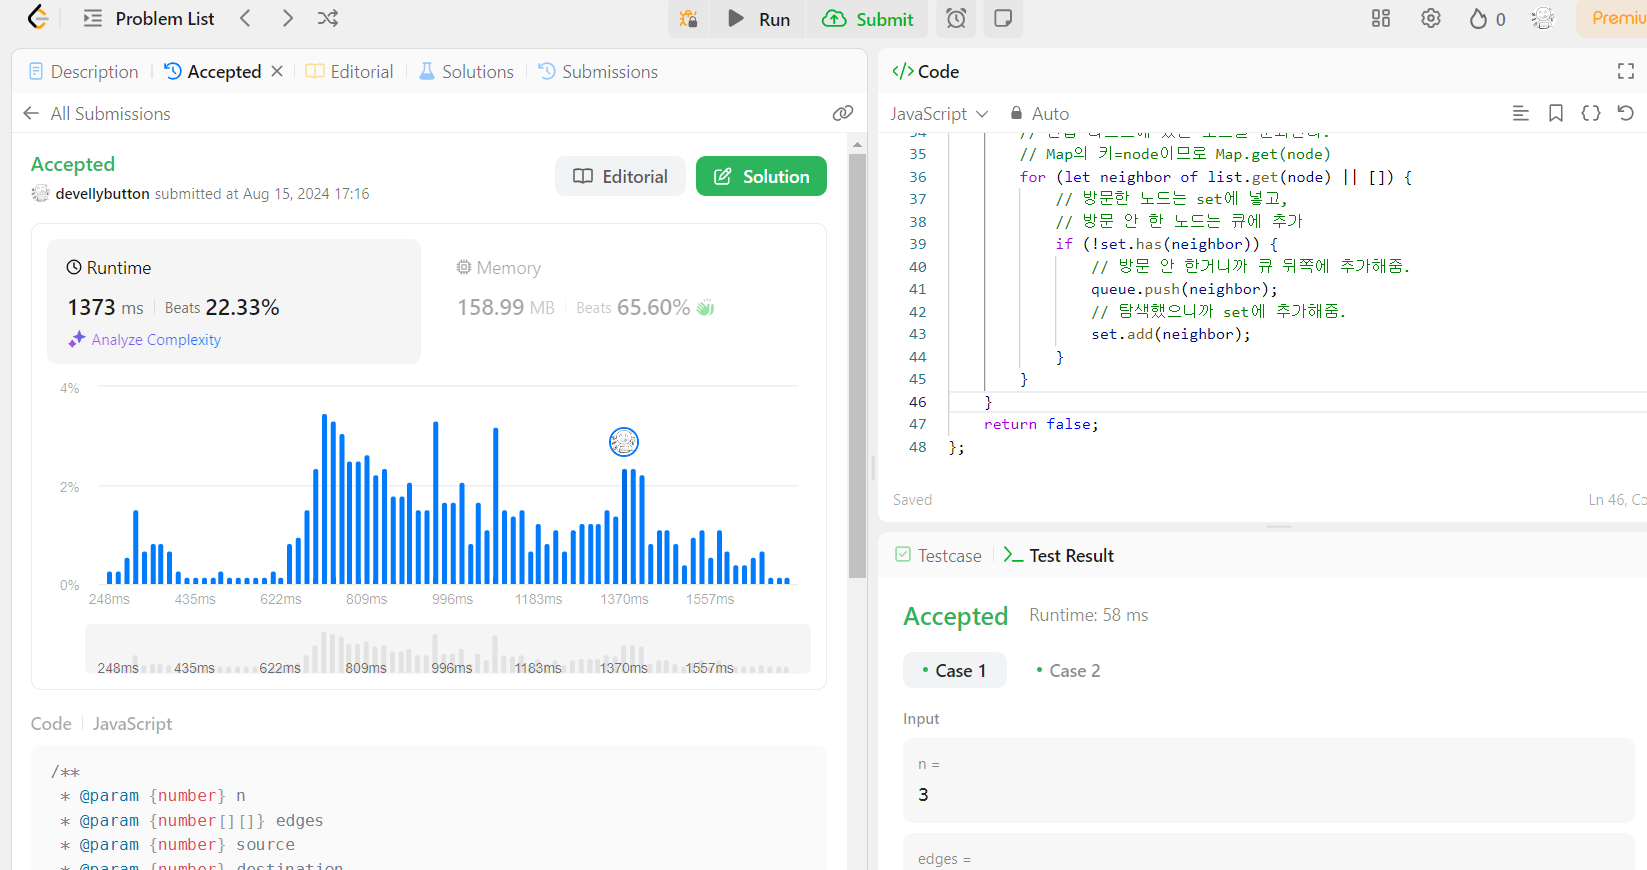Open the notes sticky icon

coord(1003,19)
